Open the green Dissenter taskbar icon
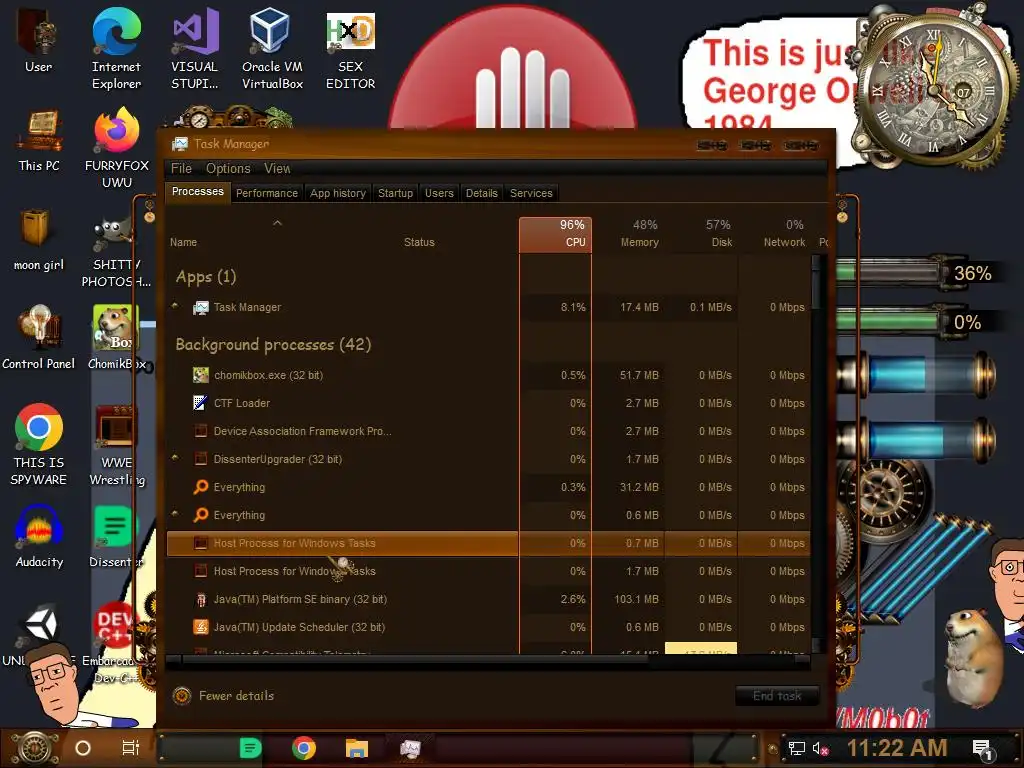This screenshot has width=1024, height=768. (250, 748)
